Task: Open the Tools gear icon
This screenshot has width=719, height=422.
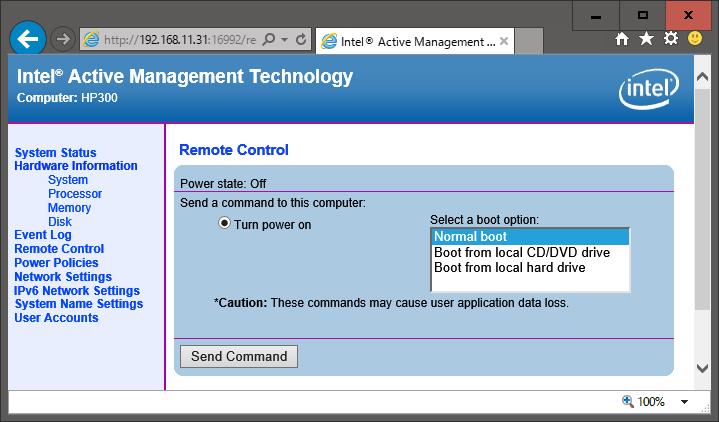Action: tap(670, 39)
